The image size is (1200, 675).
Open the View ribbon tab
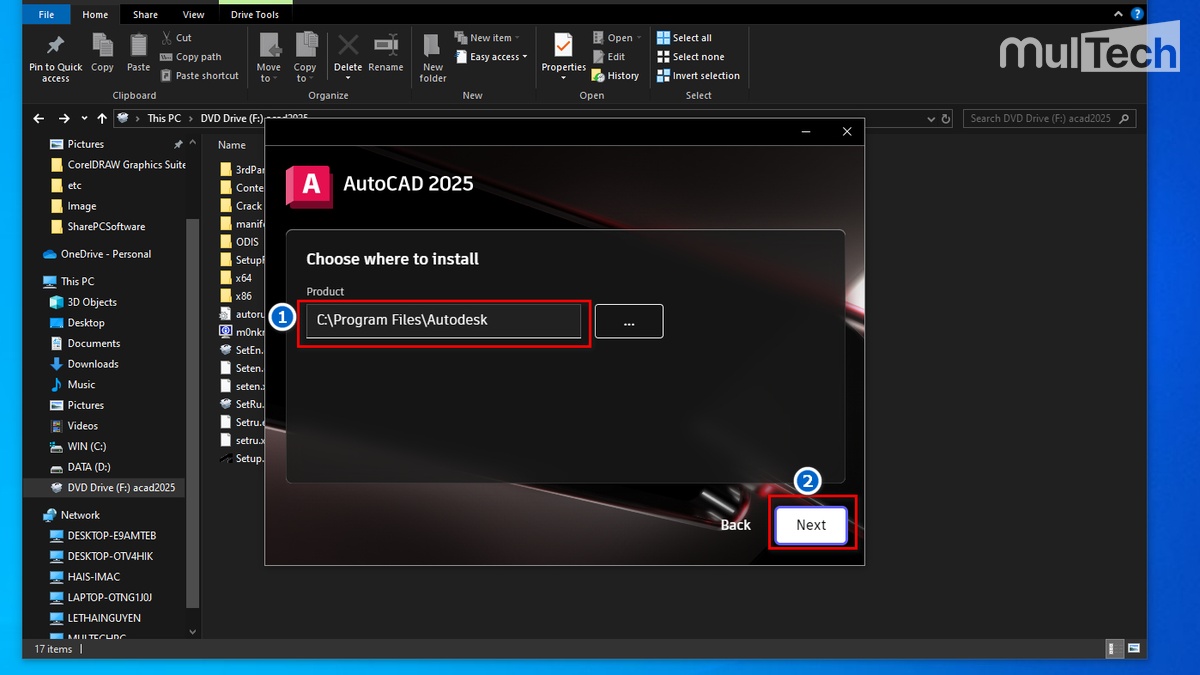click(x=193, y=13)
